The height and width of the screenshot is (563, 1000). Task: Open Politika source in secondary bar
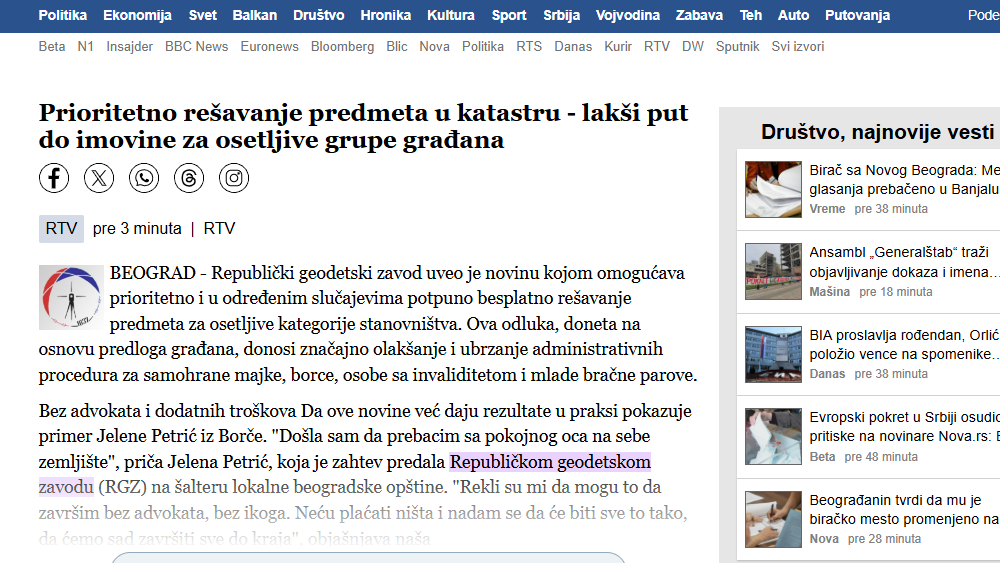point(483,47)
